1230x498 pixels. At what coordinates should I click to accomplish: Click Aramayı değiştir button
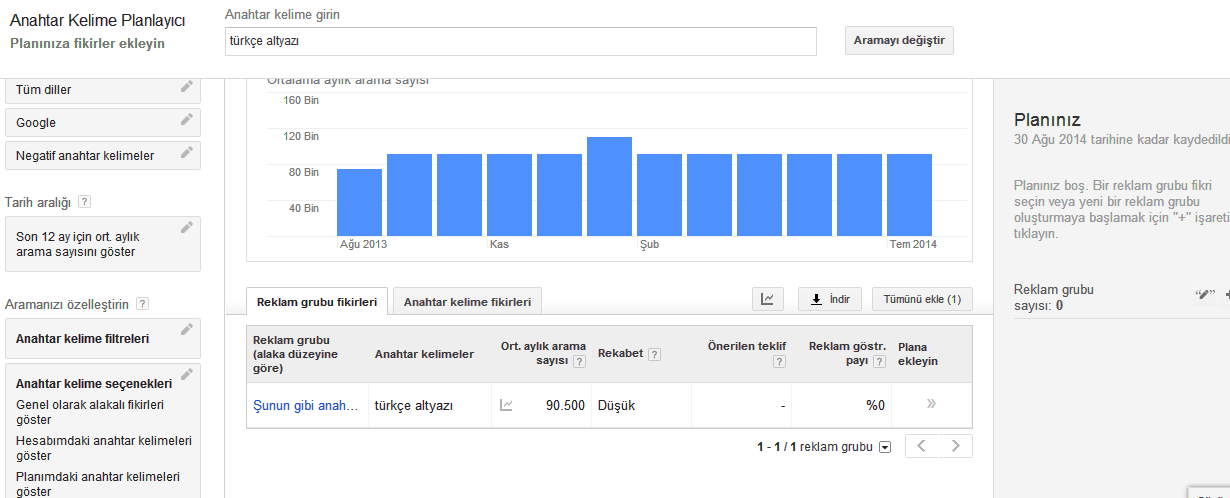899,41
